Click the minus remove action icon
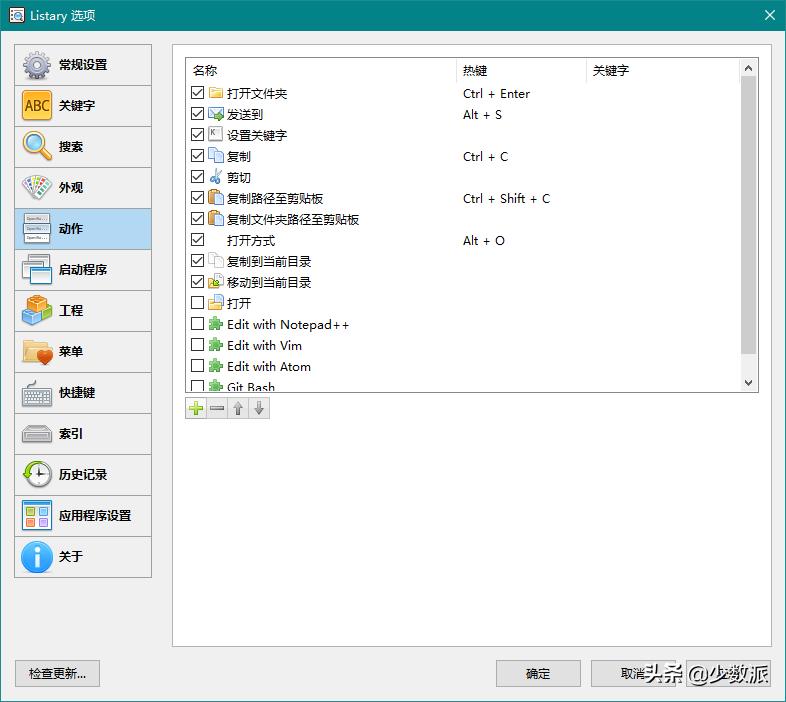The height and width of the screenshot is (702, 786). click(217, 408)
